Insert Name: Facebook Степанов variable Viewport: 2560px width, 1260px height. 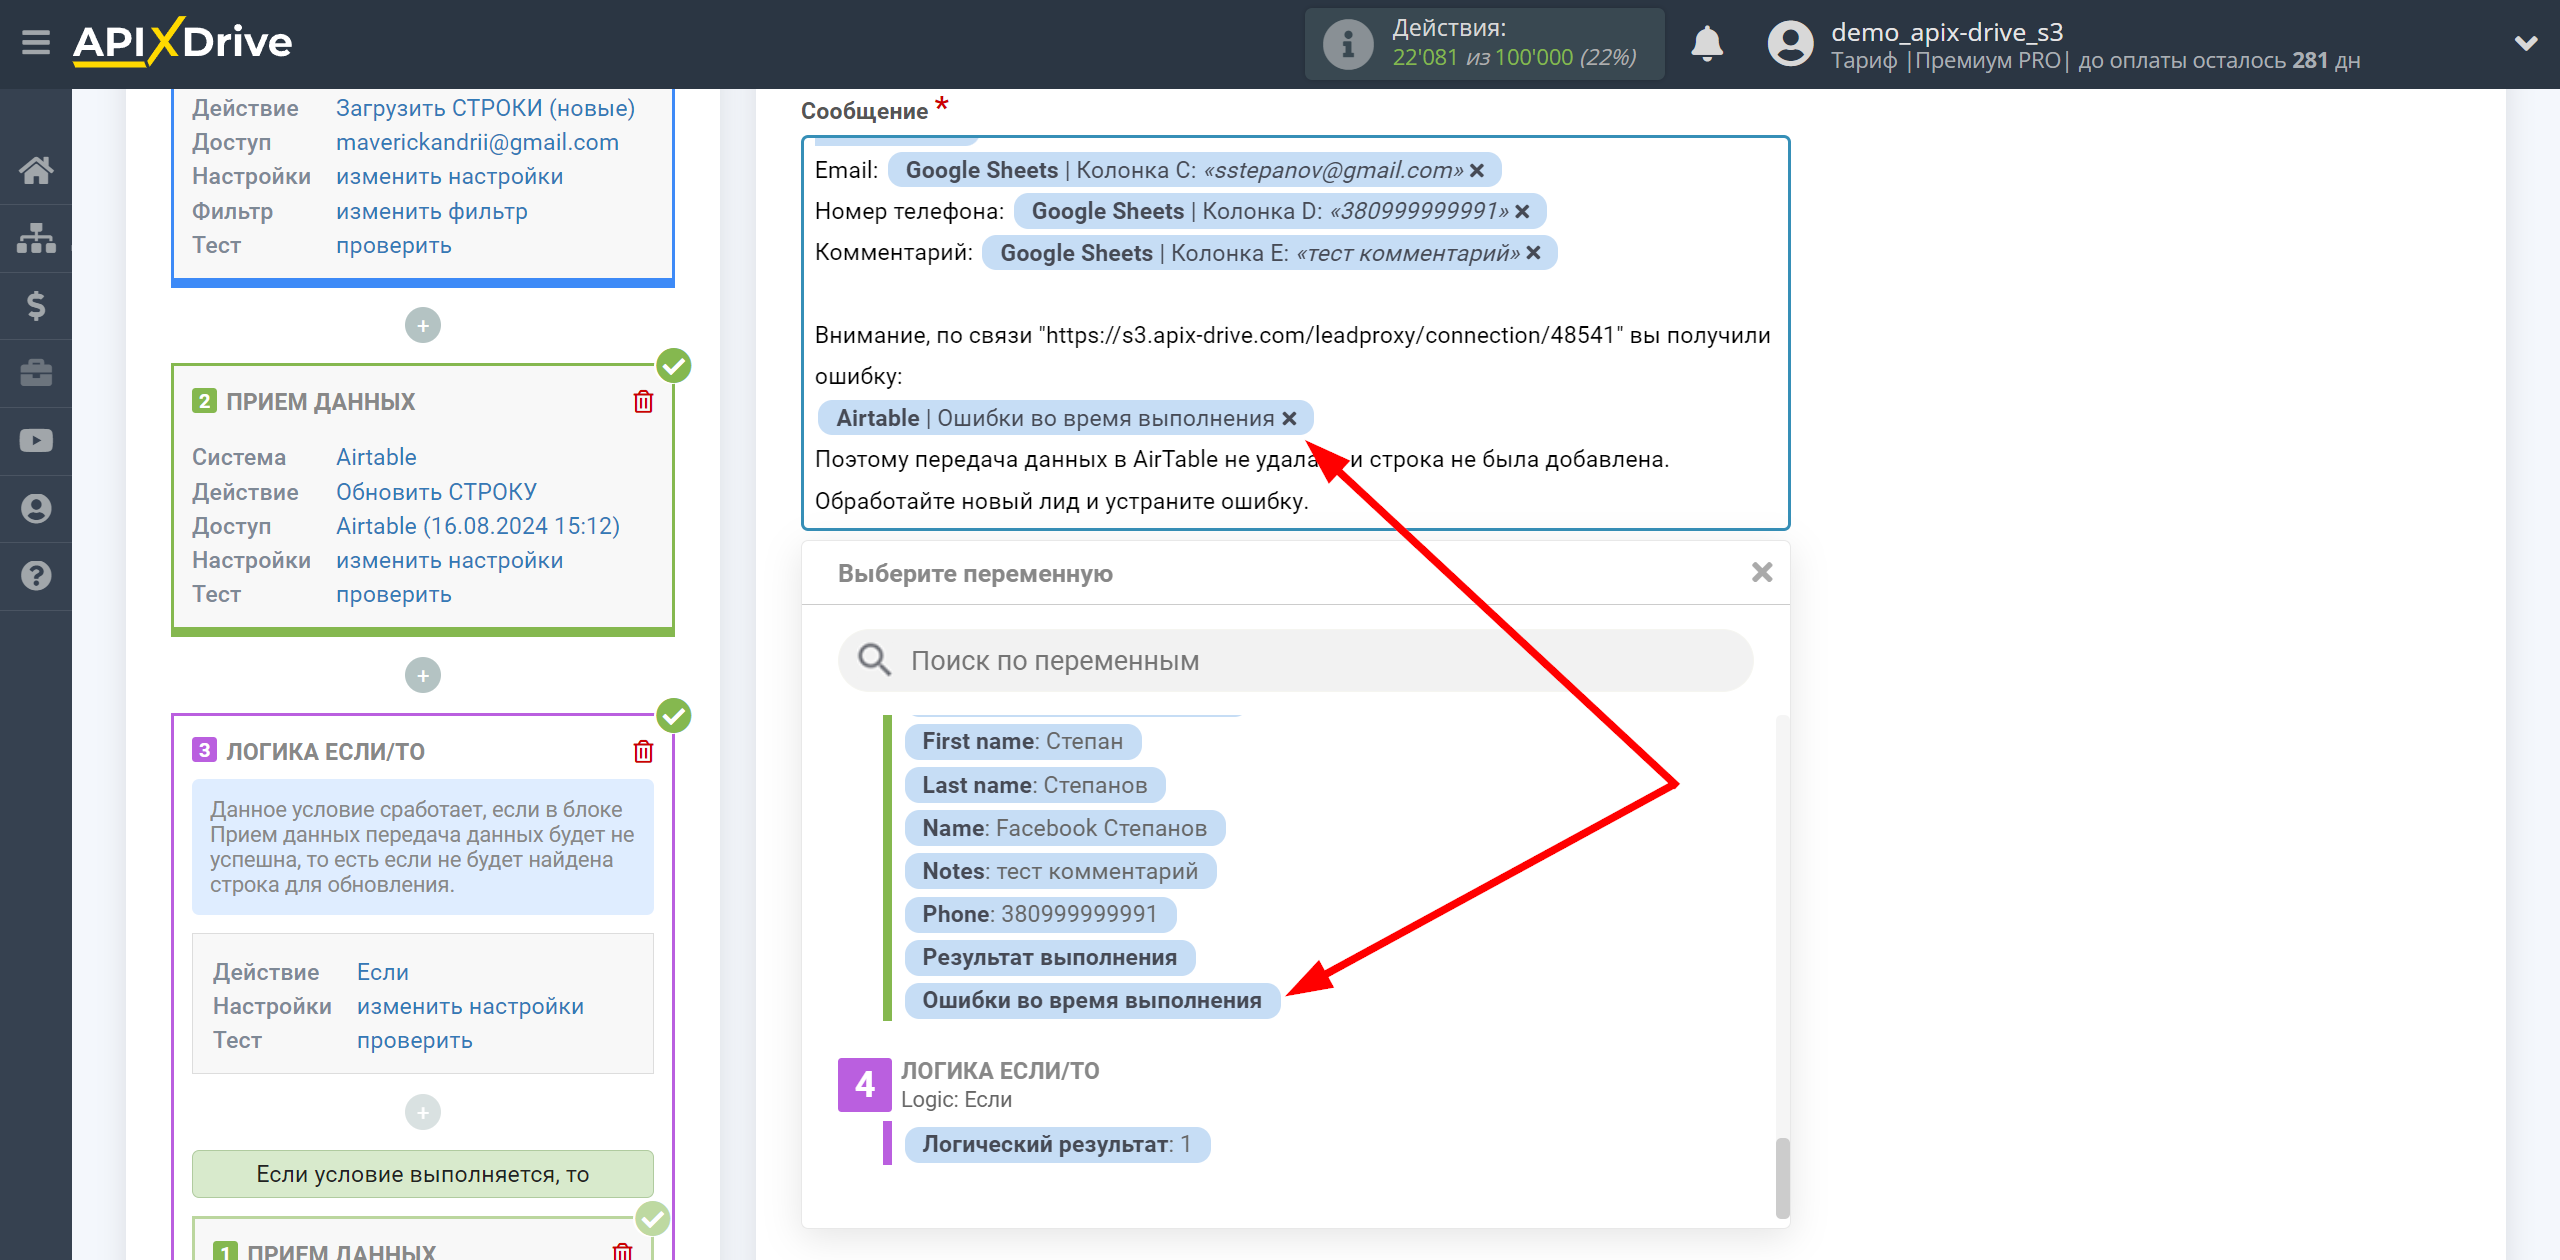(1064, 828)
